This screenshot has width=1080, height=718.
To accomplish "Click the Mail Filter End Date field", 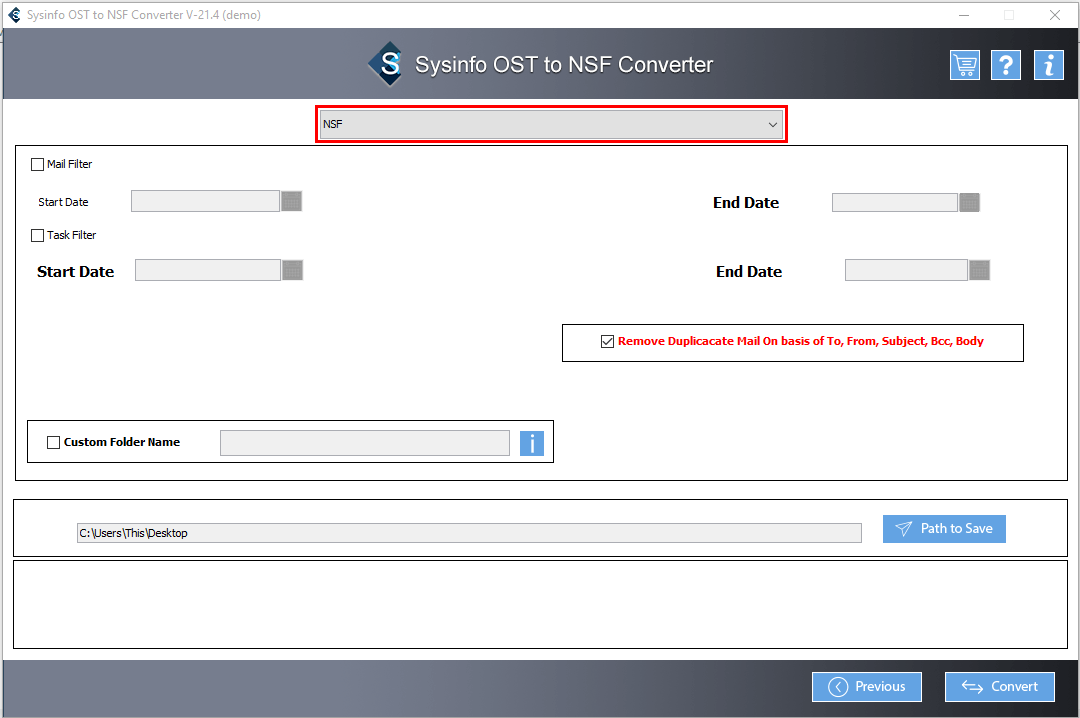I will point(895,203).
